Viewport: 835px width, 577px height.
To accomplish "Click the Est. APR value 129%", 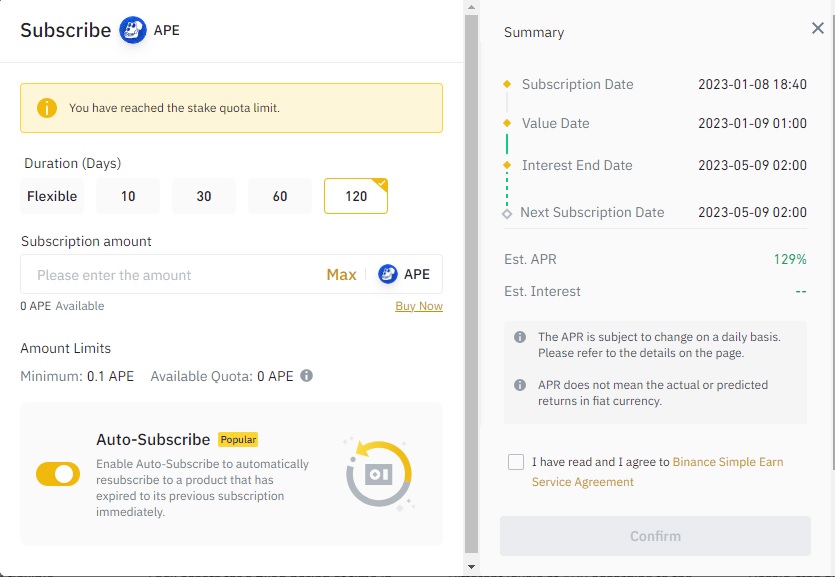I will [790, 259].
